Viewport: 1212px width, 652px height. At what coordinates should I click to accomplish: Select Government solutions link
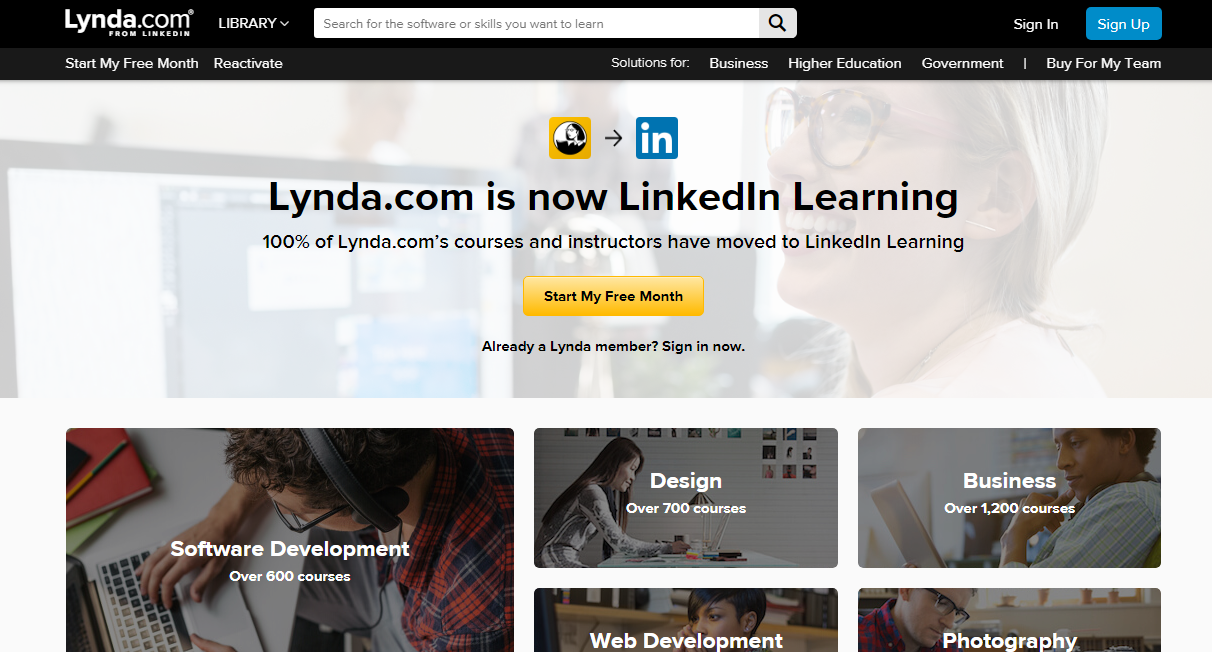click(963, 63)
